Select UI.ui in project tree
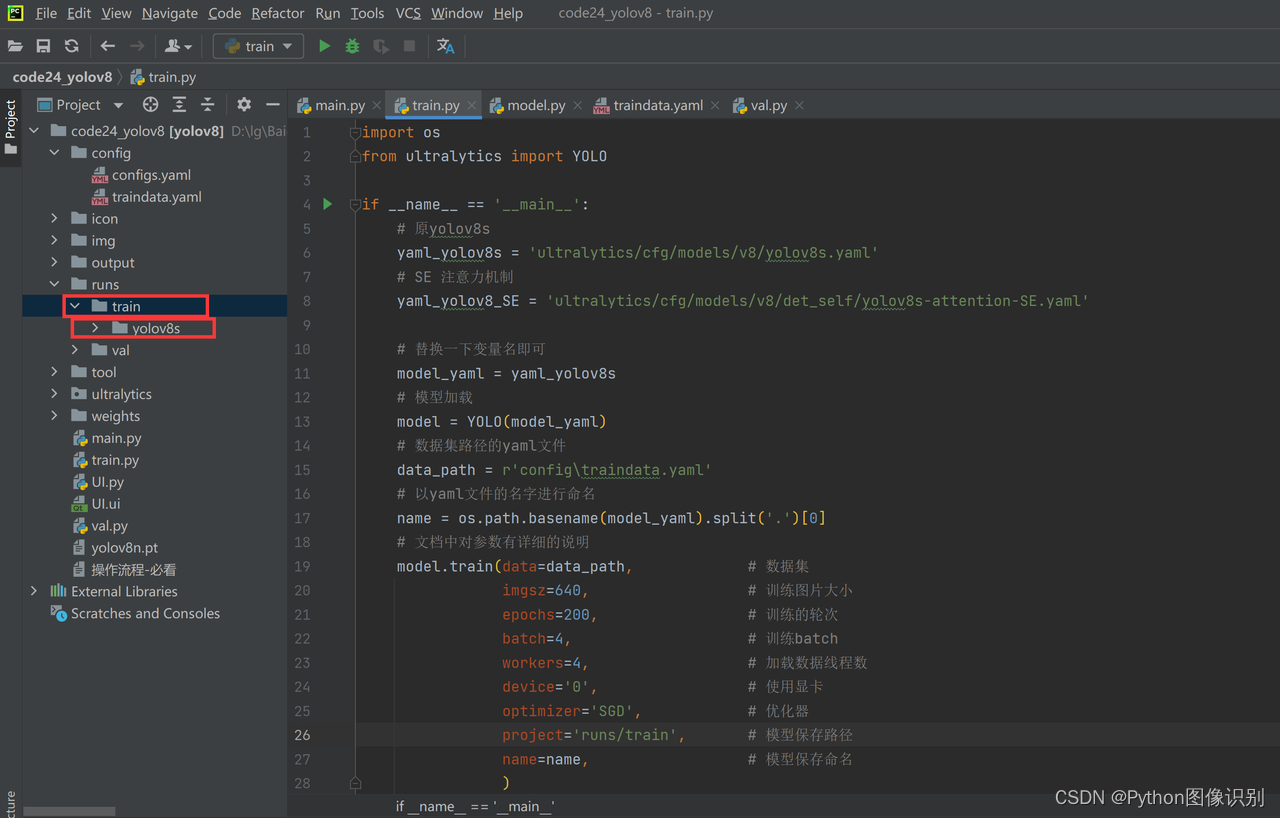Viewport: 1280px width, 818px height. pos(105,504)
